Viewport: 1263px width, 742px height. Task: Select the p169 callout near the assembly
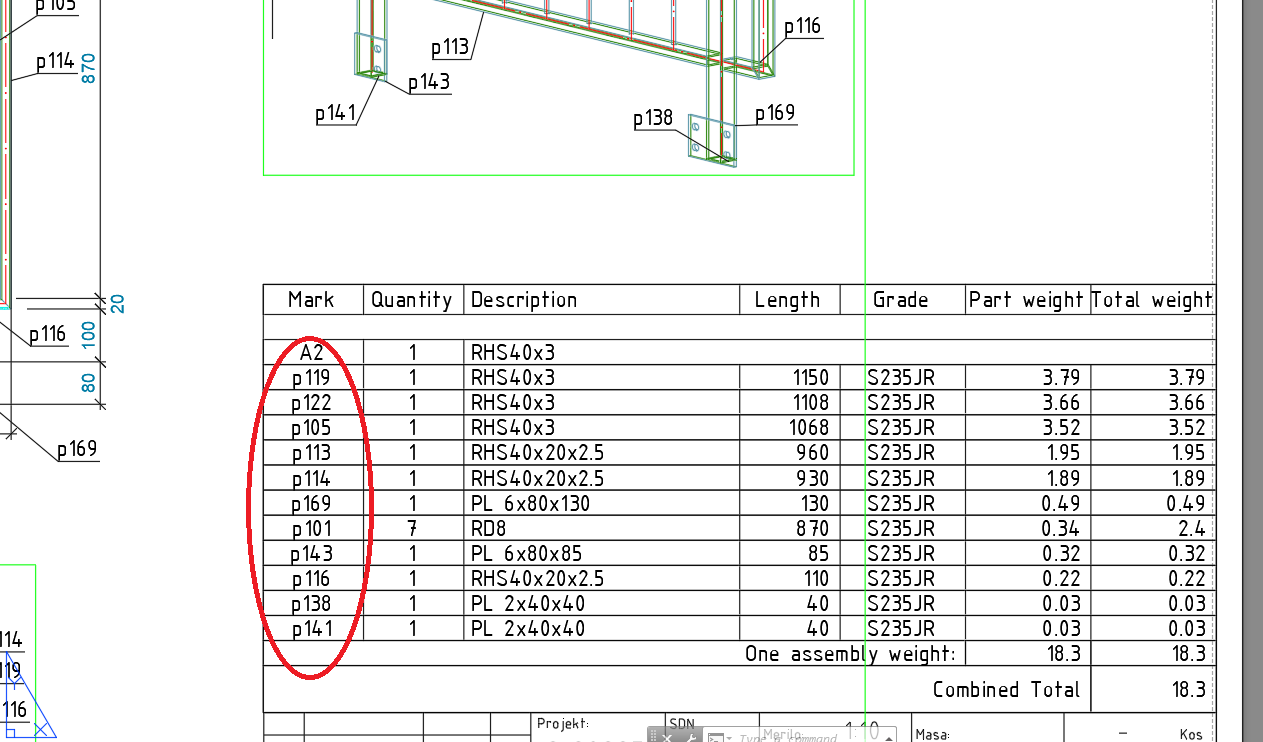(775, 113)
